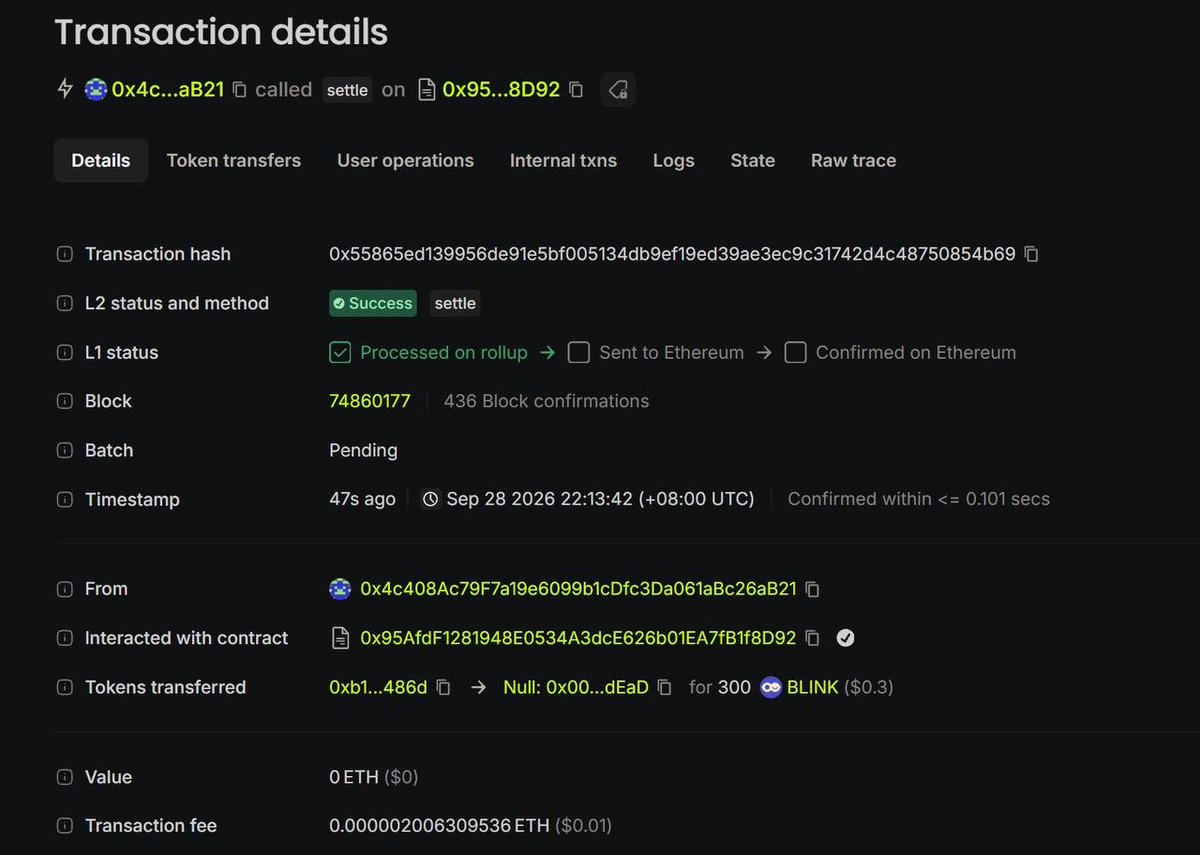Switch to the Token transfers tab

pos(234,160)
